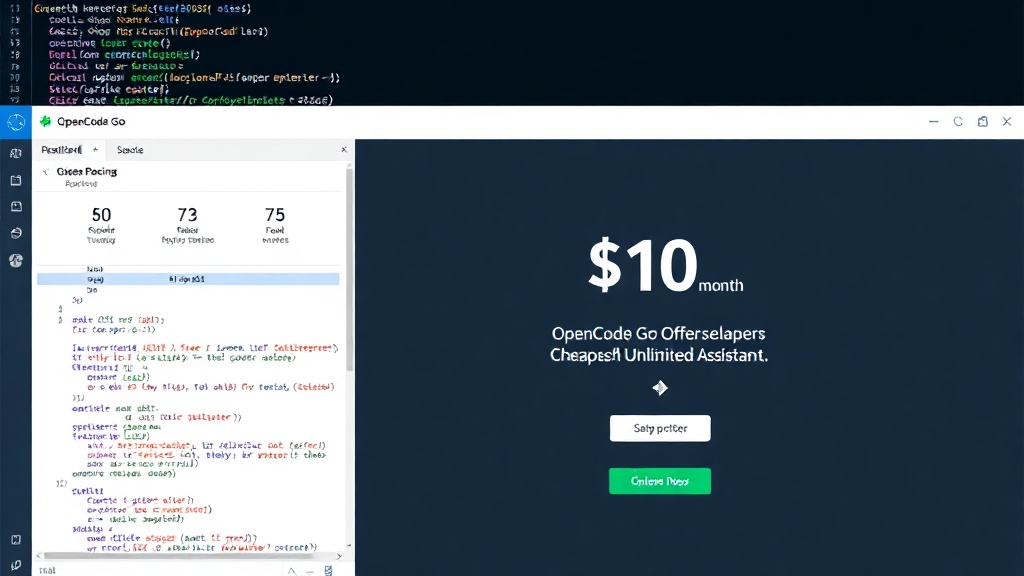Click the restore window icon in the title bar
This screenshot has height=576, width=1024.
coord(982,121)
